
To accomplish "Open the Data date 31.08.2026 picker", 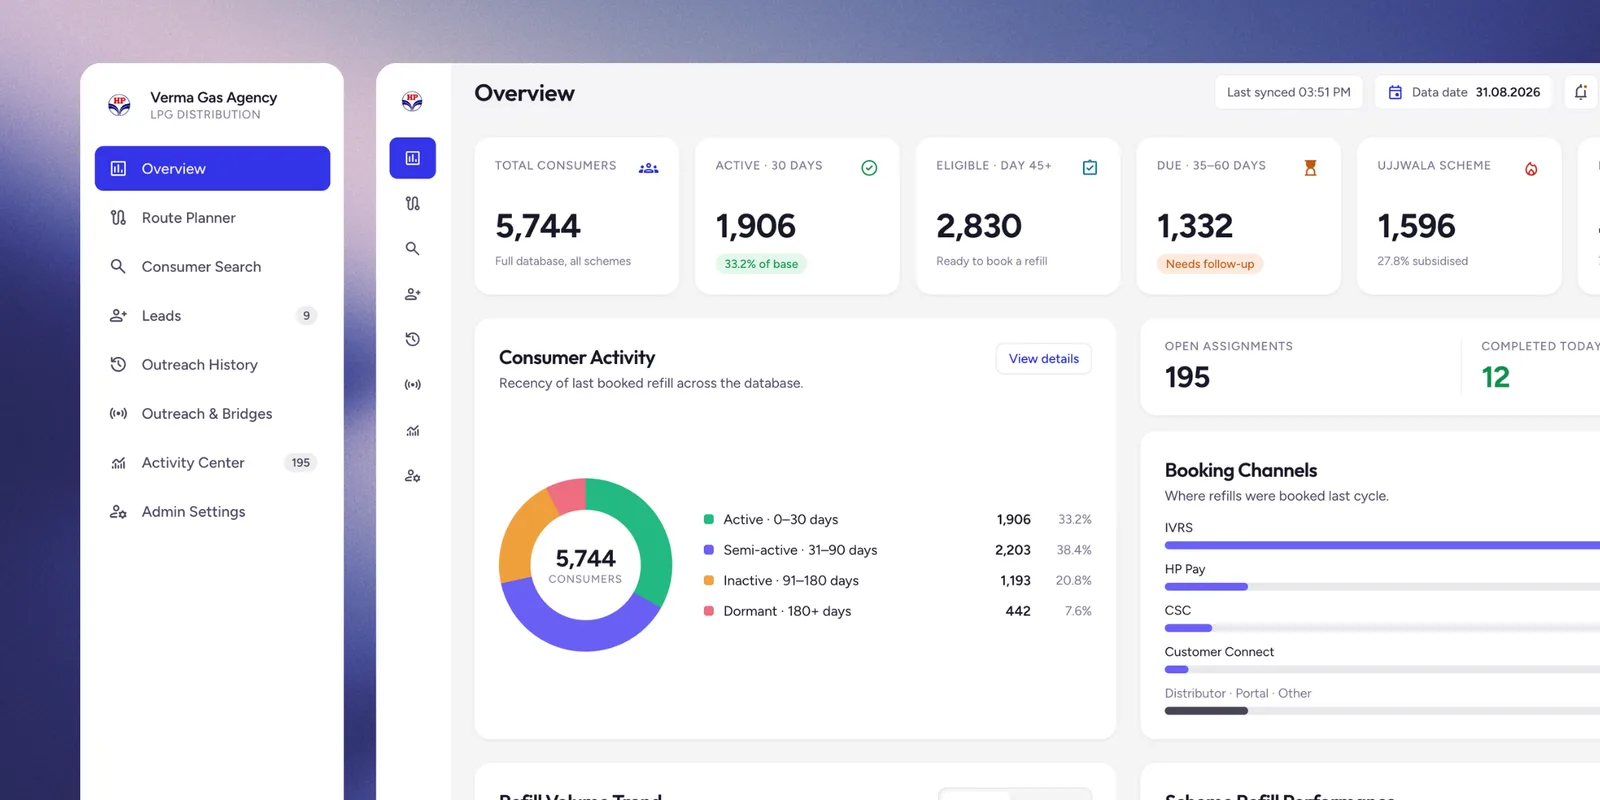I will [1463, 92].
